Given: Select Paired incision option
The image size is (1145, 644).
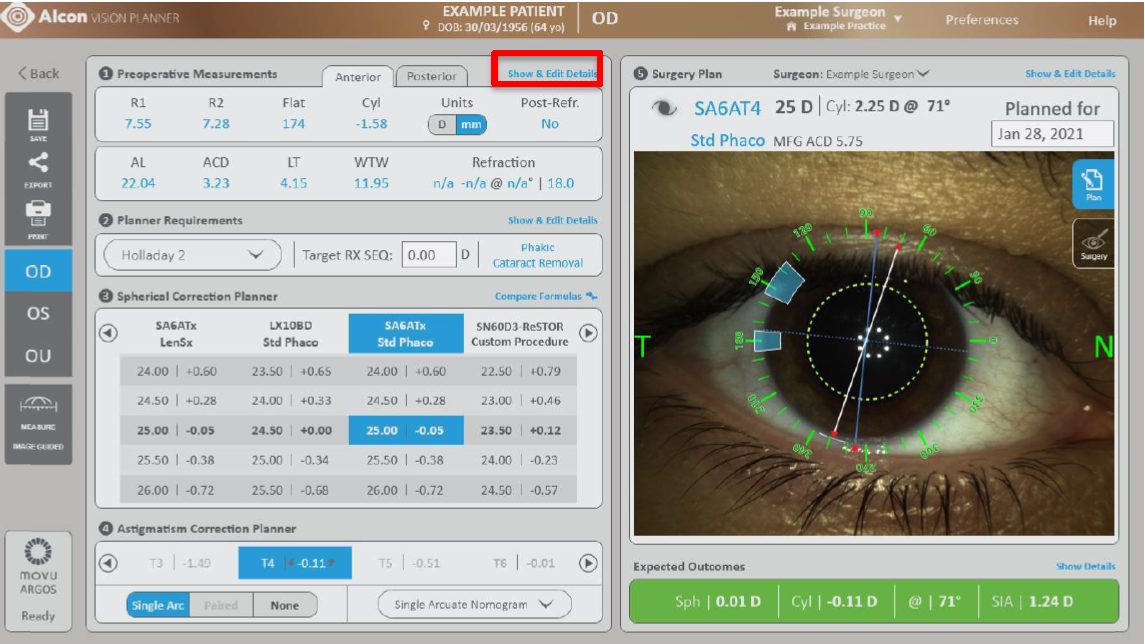Looking at the screenshot, I should click(221, 605).
